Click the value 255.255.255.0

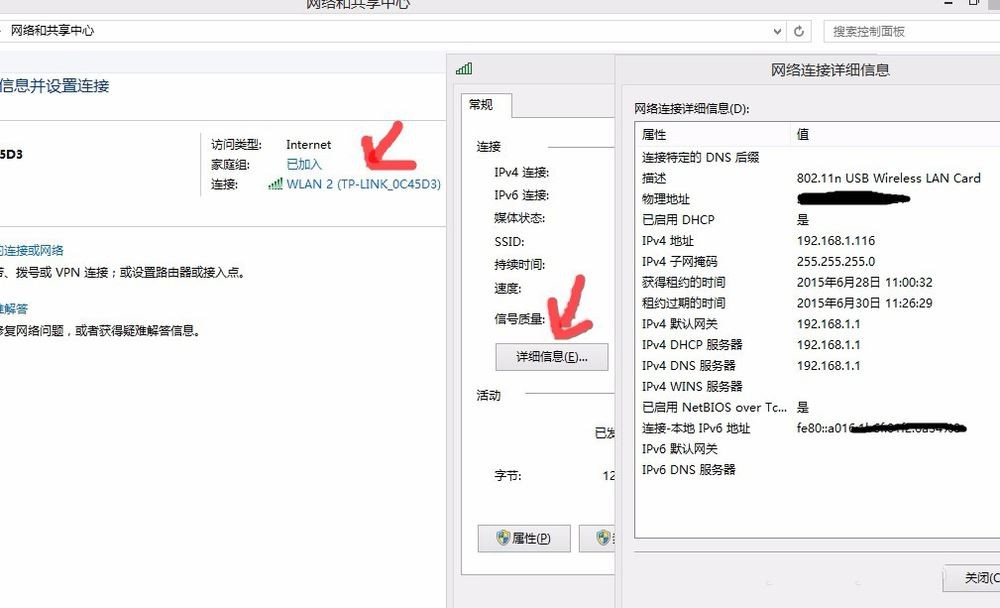pos(835,262)
